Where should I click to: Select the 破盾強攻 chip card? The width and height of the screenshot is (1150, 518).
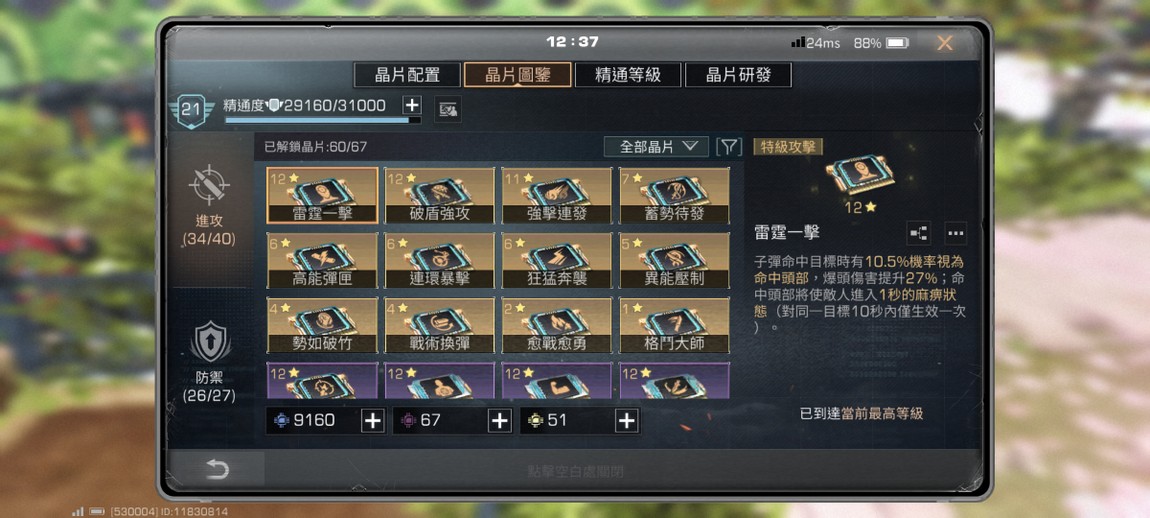[x=440, y=195]
